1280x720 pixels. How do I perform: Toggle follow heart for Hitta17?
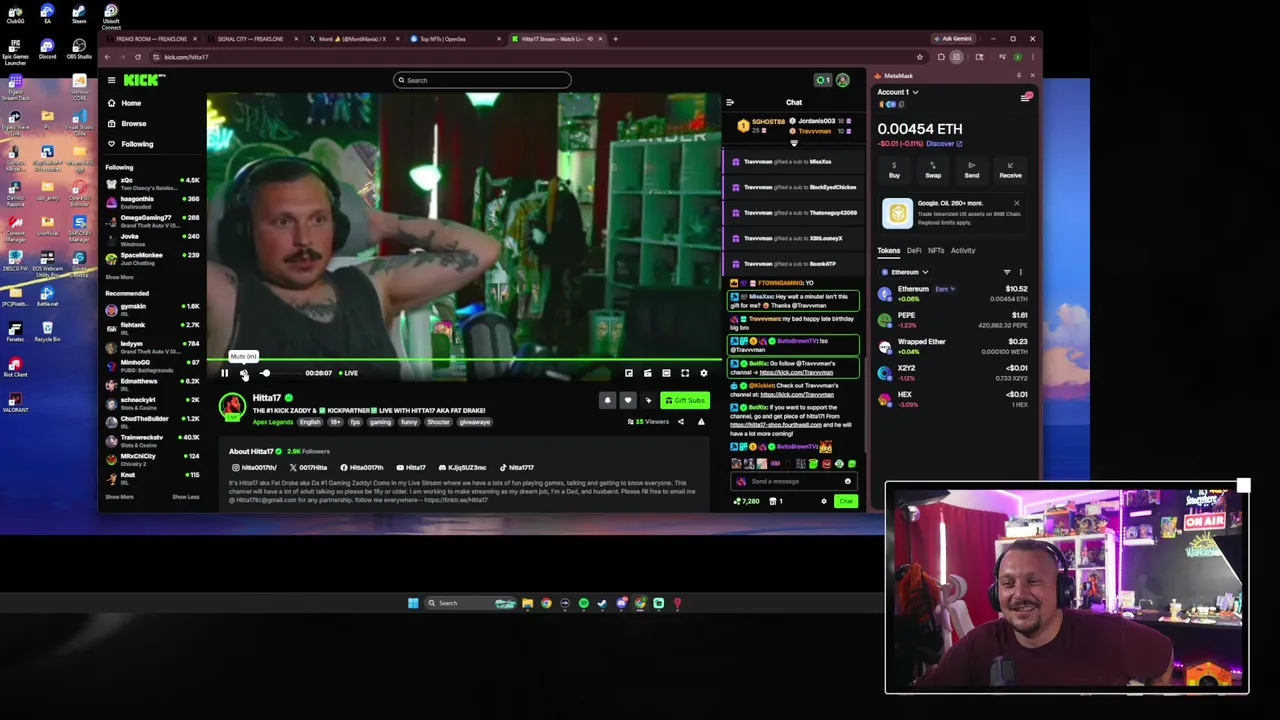[628, 400]
